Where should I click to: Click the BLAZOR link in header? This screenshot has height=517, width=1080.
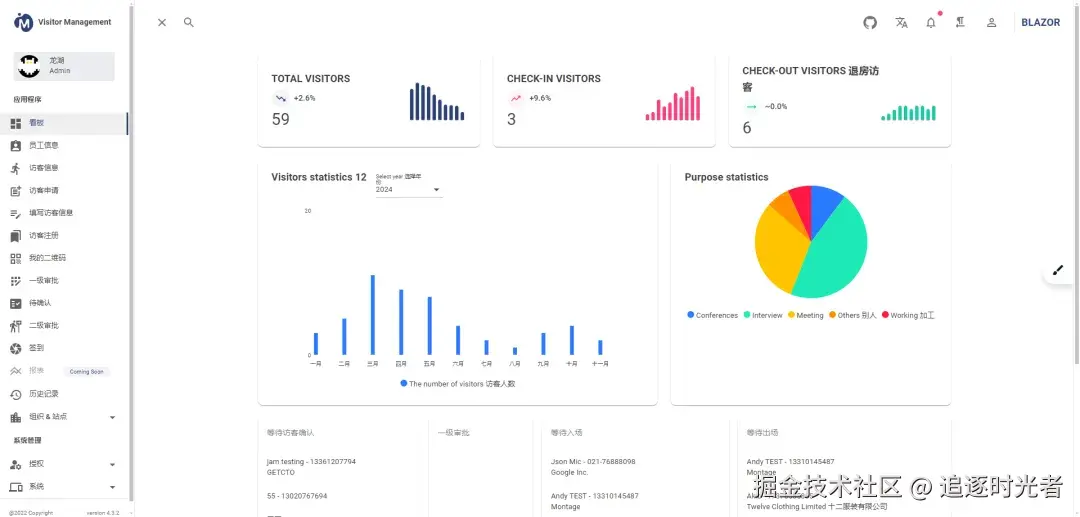click(x=1040, y=23)
